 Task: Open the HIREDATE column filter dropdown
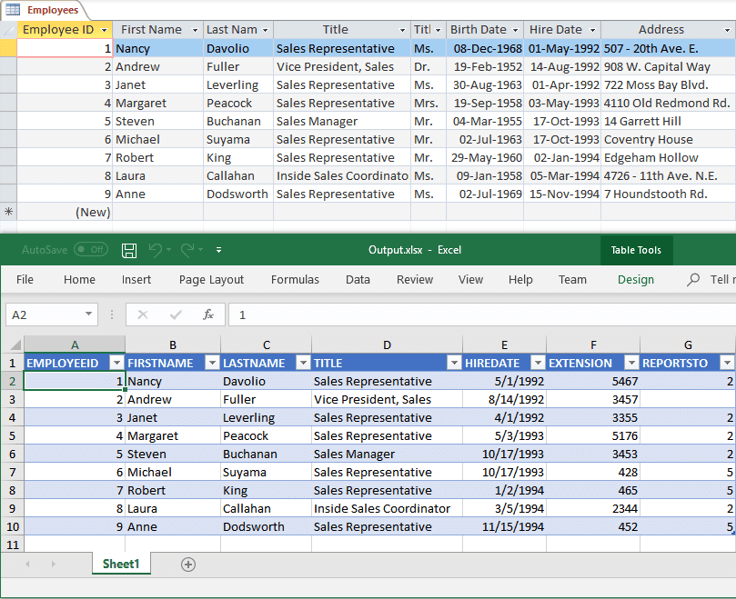click(538, 363)
